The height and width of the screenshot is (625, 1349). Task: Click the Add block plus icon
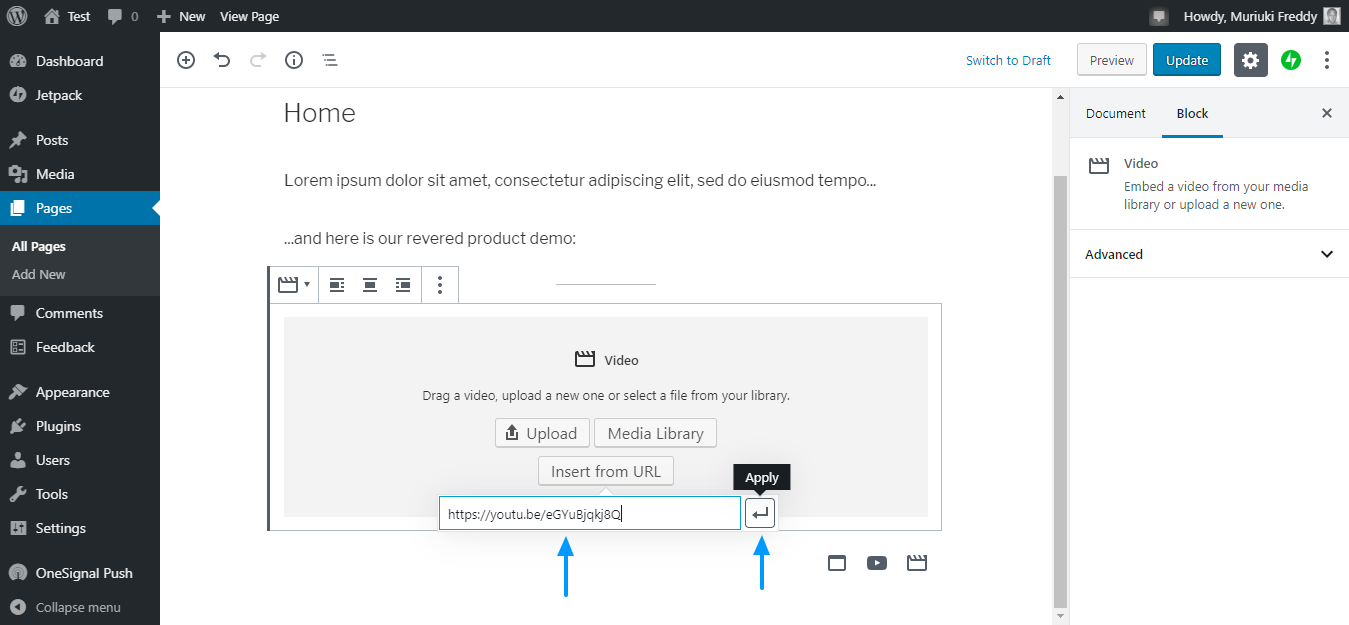pos(186,60)
